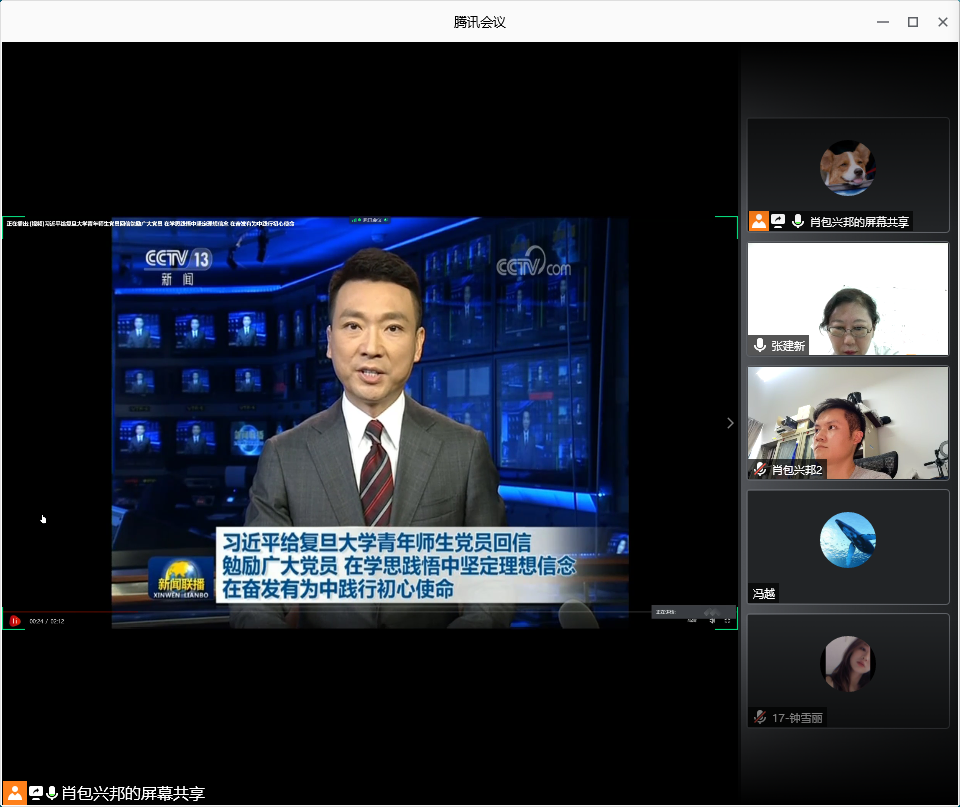Click the muted mic icon for 肖包兴邦2
The height and width of the screenshot is (807, 960).
[x=760, y=469]
